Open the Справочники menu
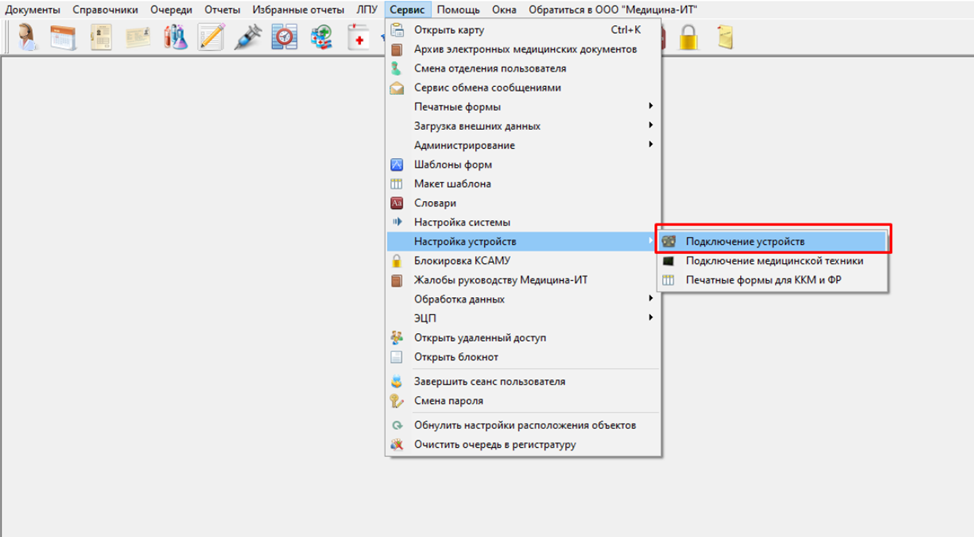The width and height of the screenshot is (974, 537). [105, 9]
